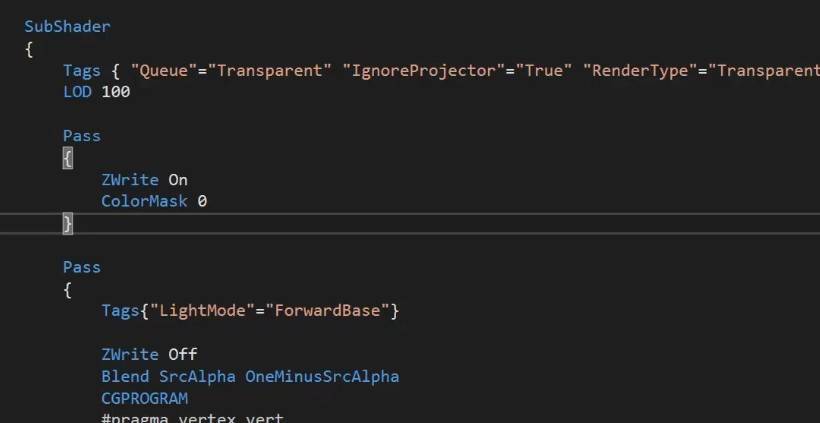Click the "IgnoreProjector" string
This screenshot has height=423, width=820.
point(424,71)
